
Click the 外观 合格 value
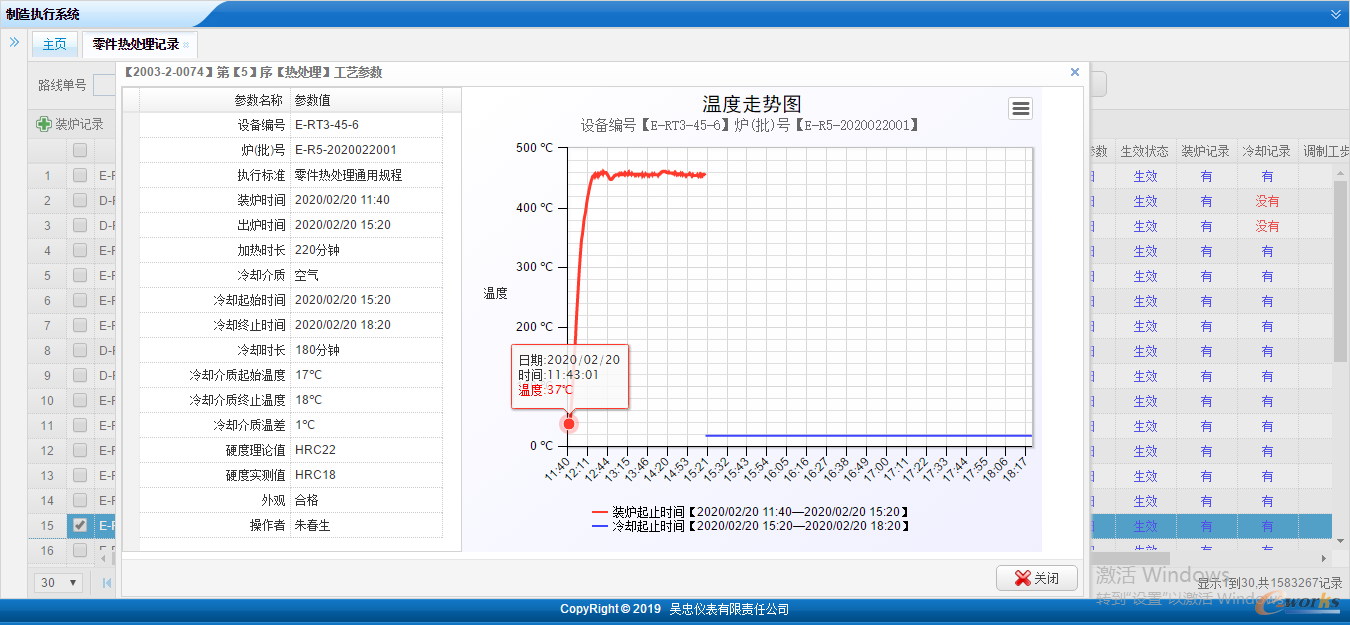click(307, 500)
